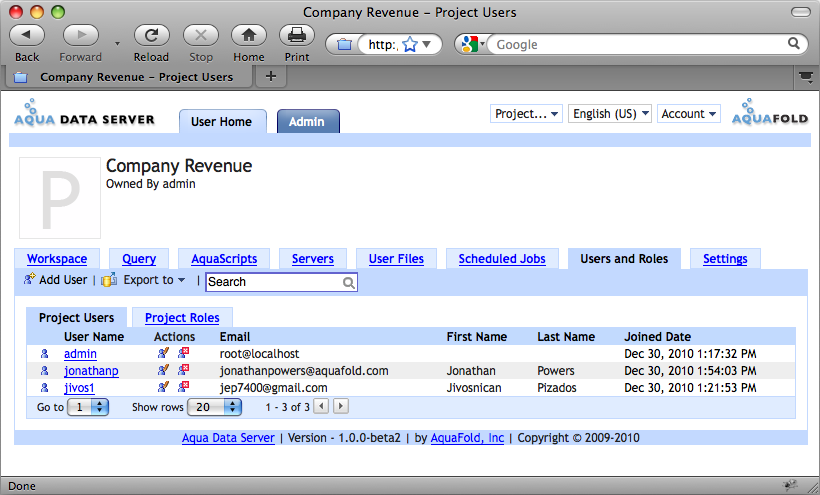Image resolution: width=820 pixels, height=495 pixels.
Task: Print the page with the Print button
Action: pyautogui.click(x=297, y=36)
